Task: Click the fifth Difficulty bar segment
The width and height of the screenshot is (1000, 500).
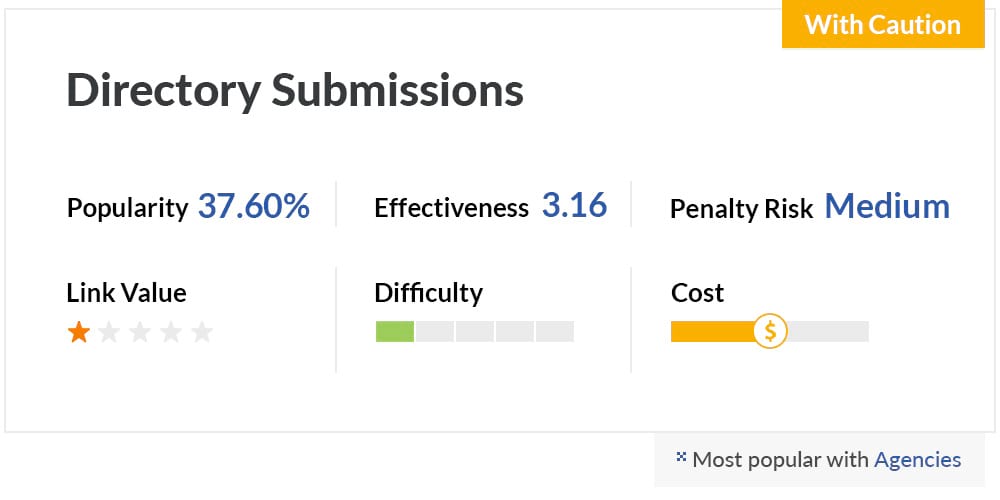Action: (555, 331)
